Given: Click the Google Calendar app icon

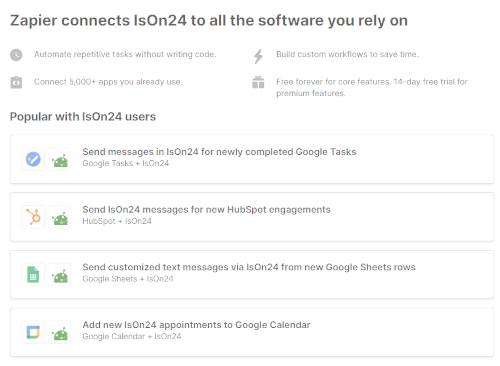Looking at the screenshot, I should 33,332.
